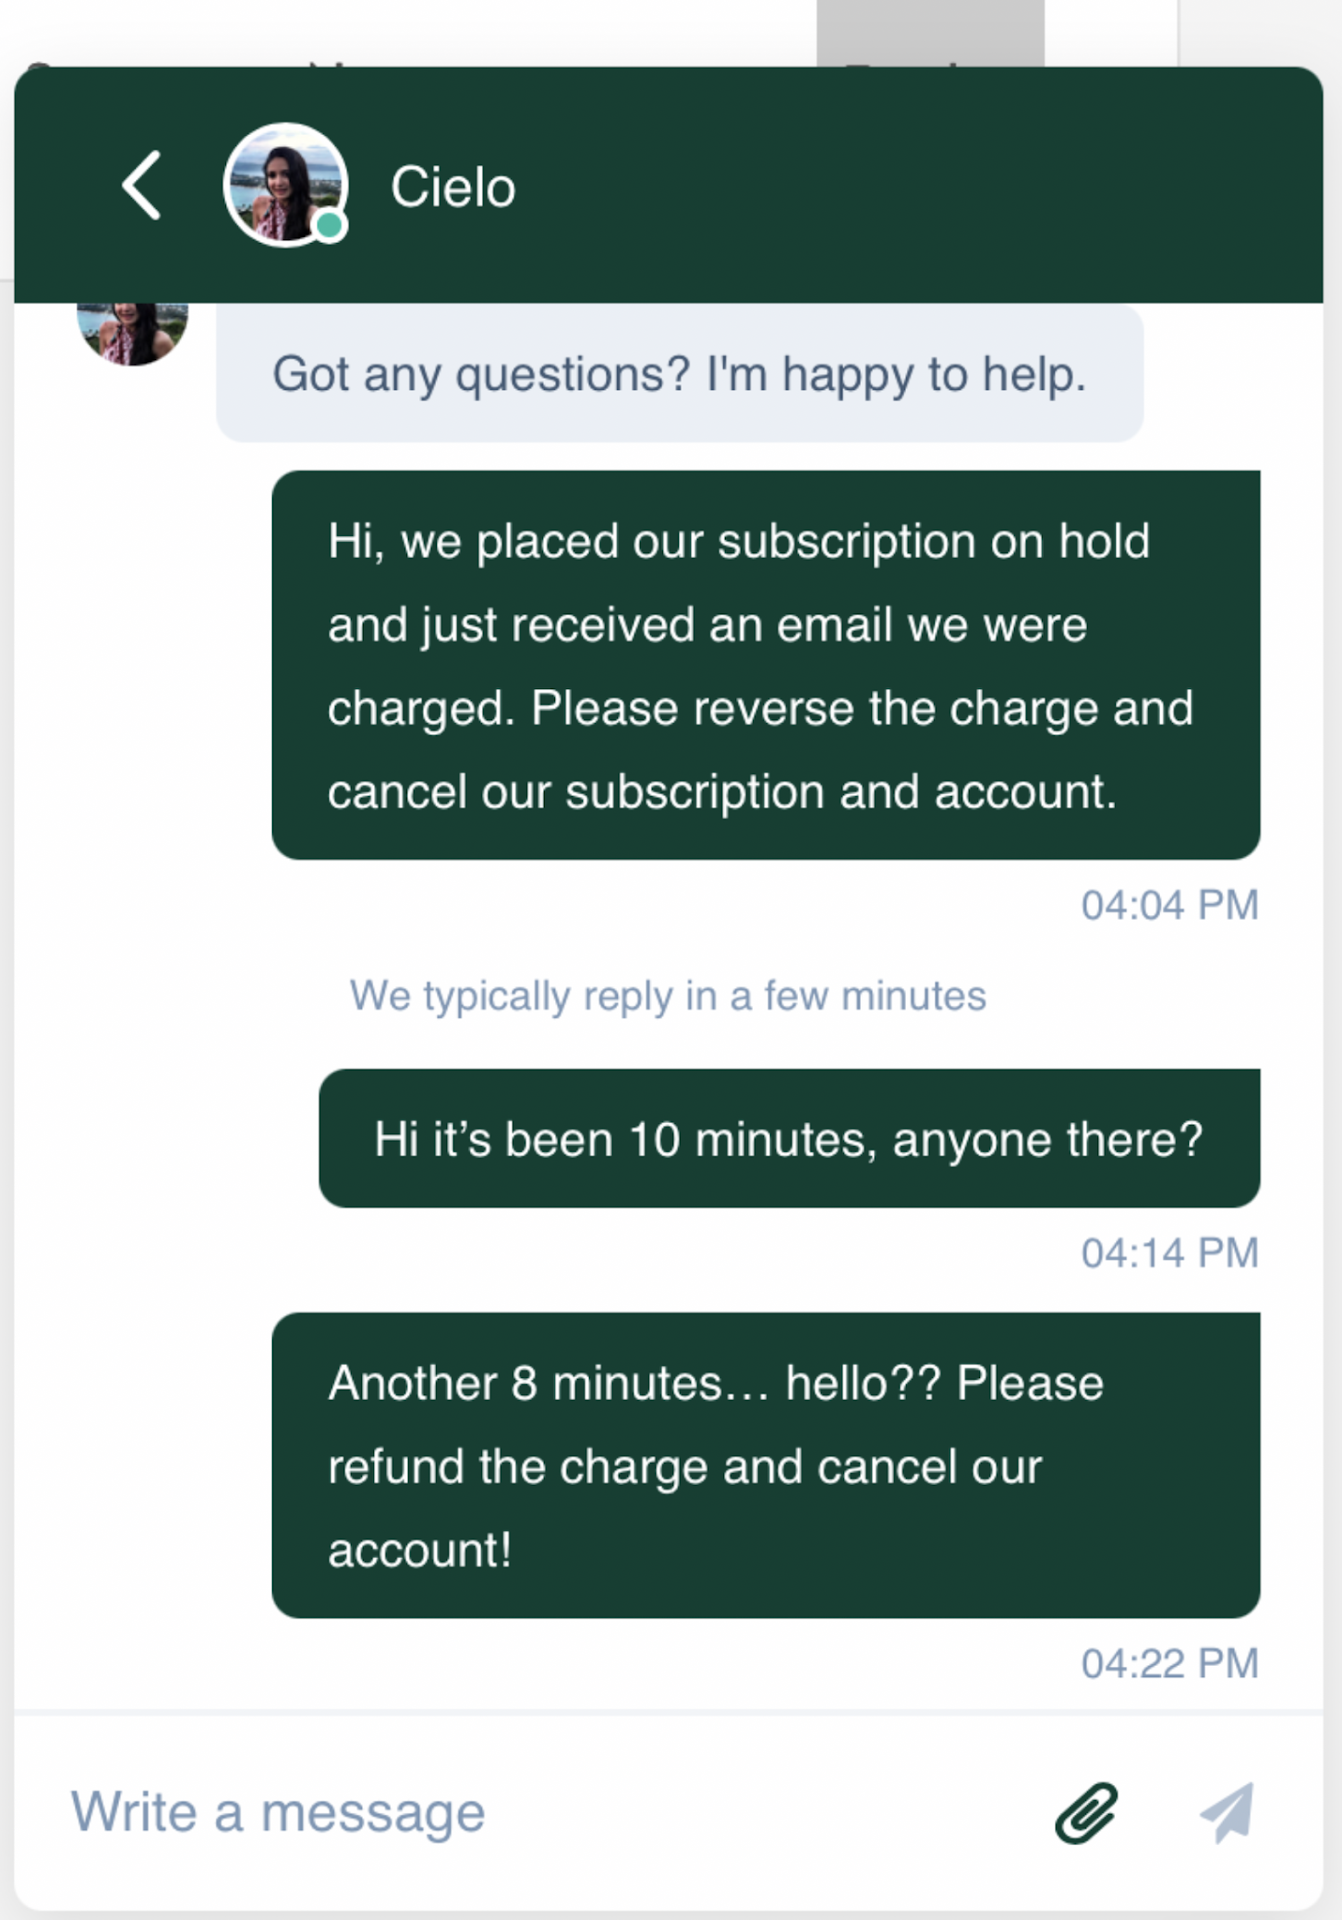Click the 04:04 PM timestamp

point(1169,905)
